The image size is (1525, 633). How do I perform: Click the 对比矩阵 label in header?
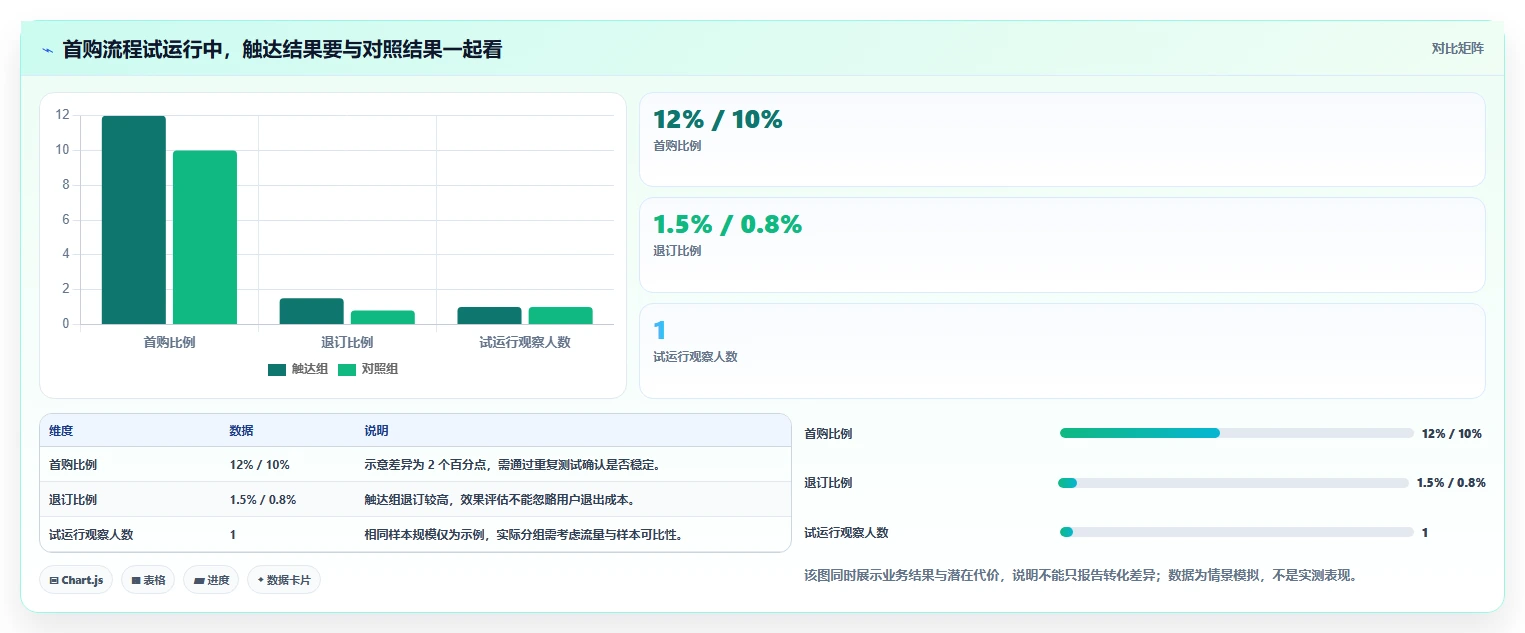tap(1458, 48)
